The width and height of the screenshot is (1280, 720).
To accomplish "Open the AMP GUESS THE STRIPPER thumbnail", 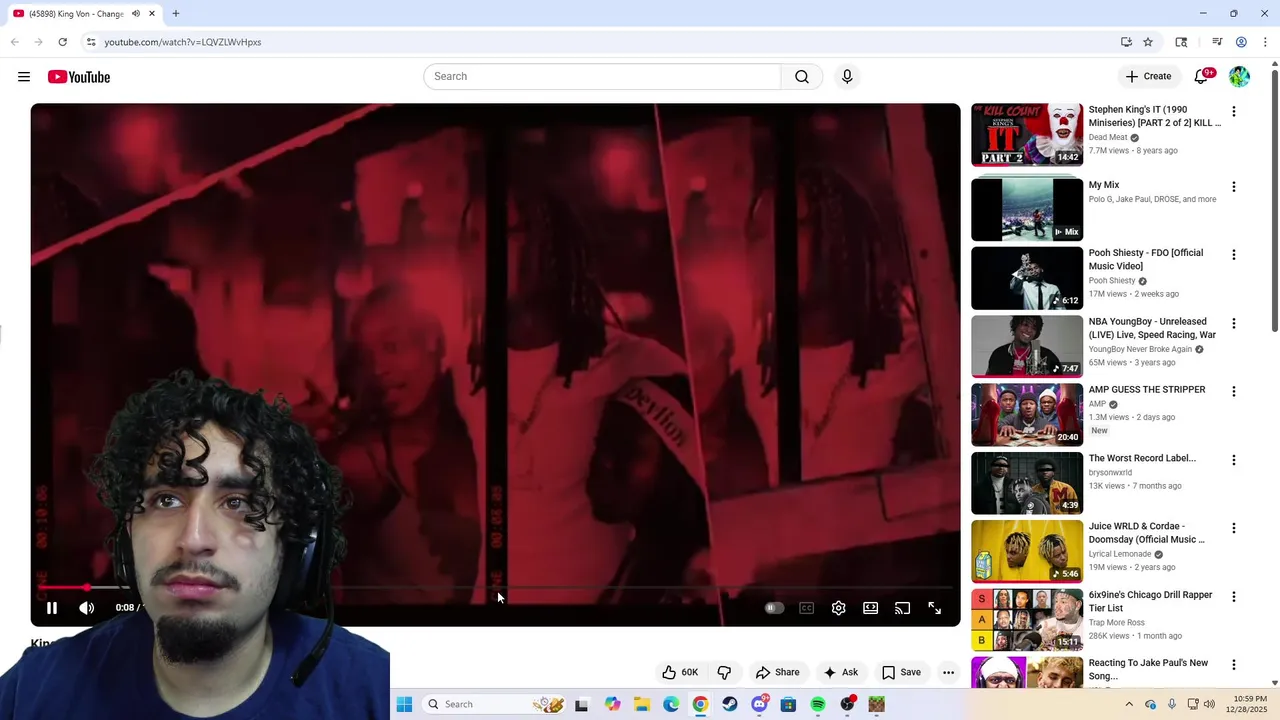I will [1027, 414].
